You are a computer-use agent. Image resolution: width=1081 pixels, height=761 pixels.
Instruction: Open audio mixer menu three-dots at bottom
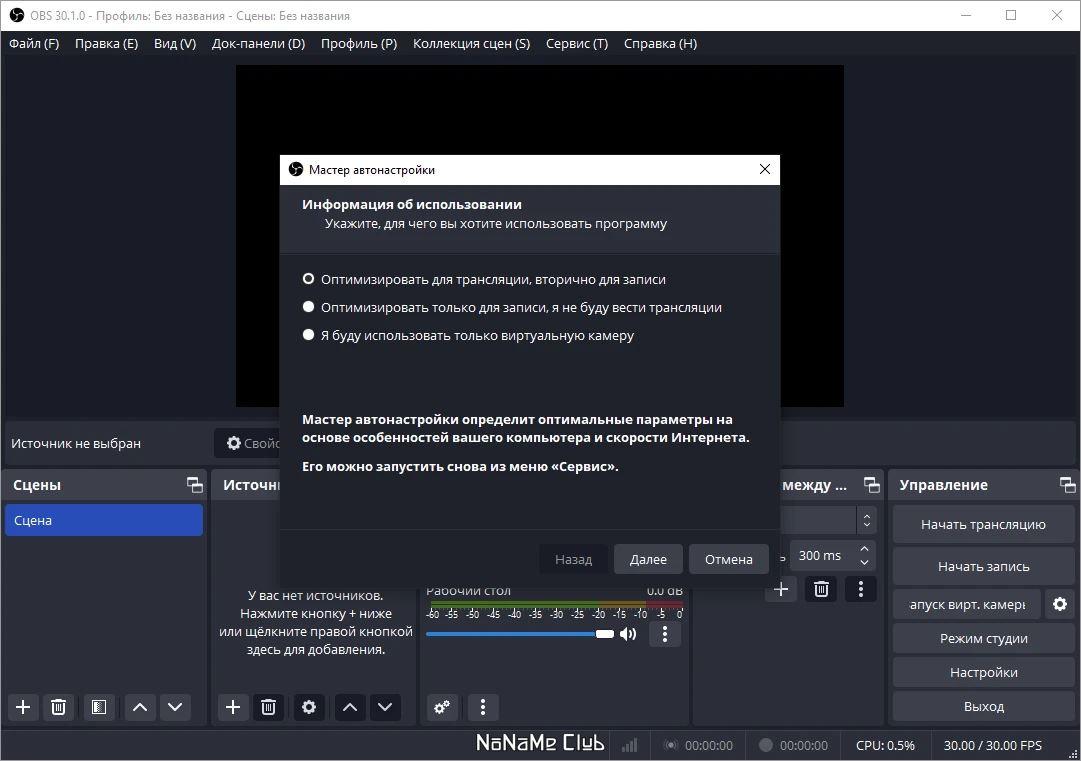click(x=483, y=707)
